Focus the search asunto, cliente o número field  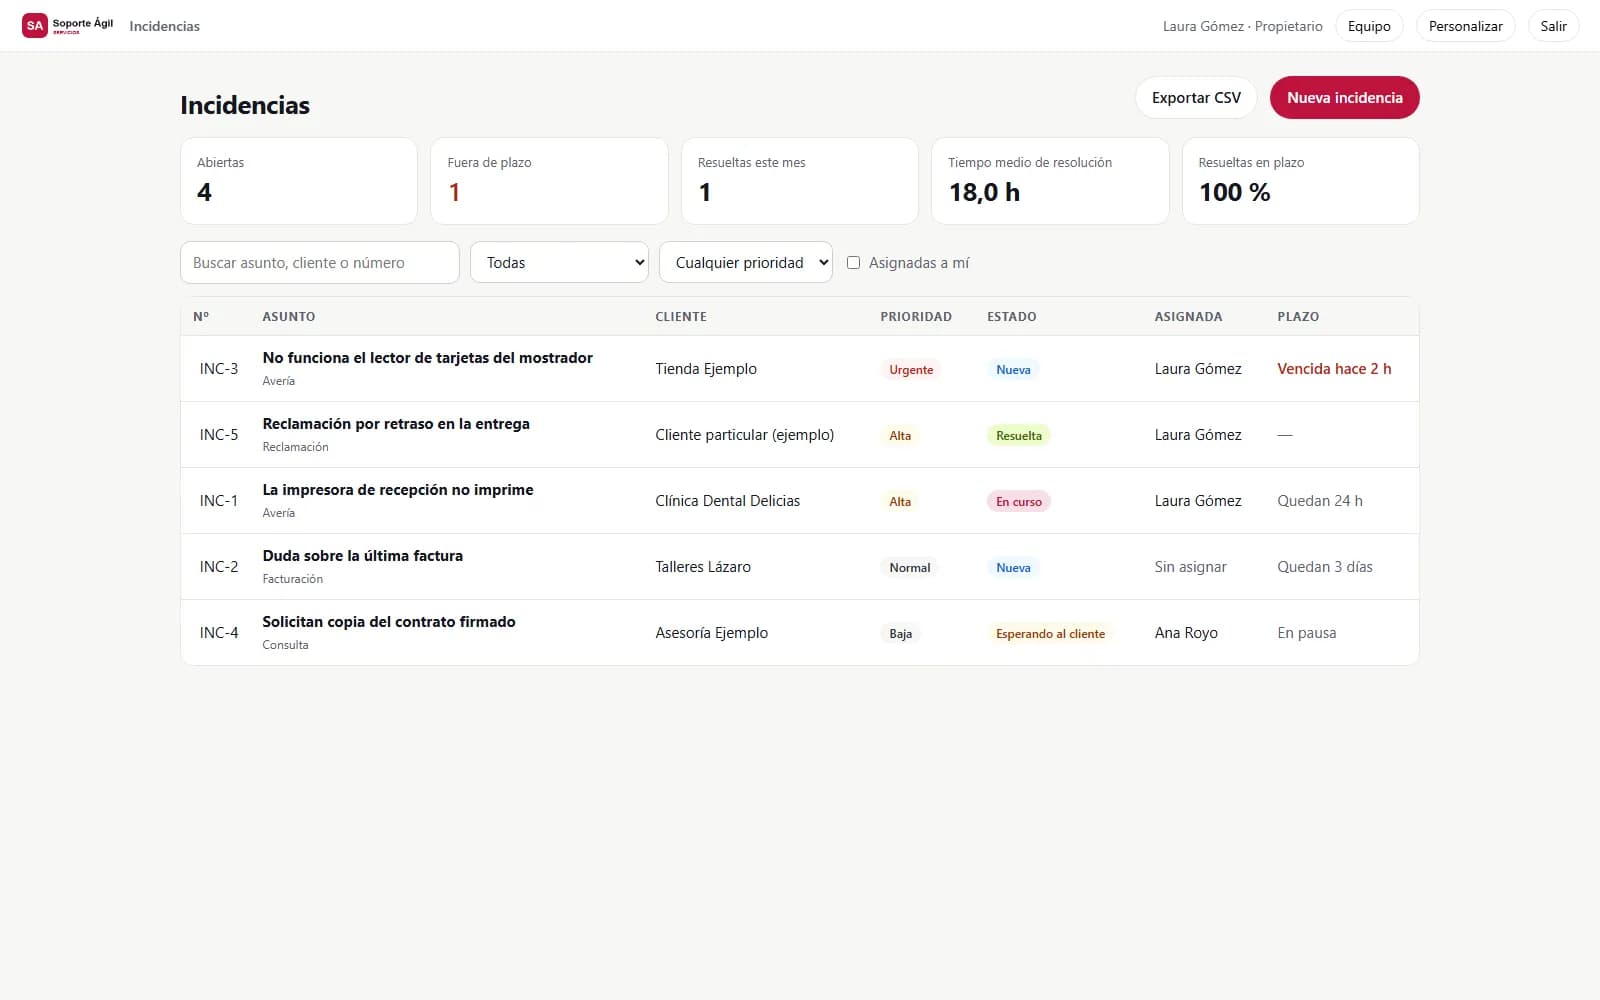[x=320, y=262]
